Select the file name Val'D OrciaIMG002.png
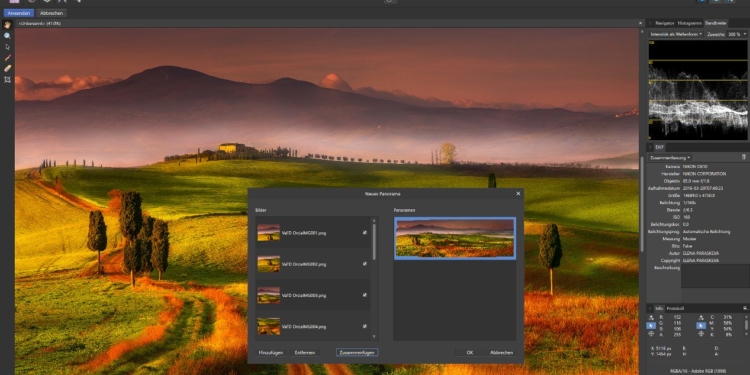 (x=304, y=264)
